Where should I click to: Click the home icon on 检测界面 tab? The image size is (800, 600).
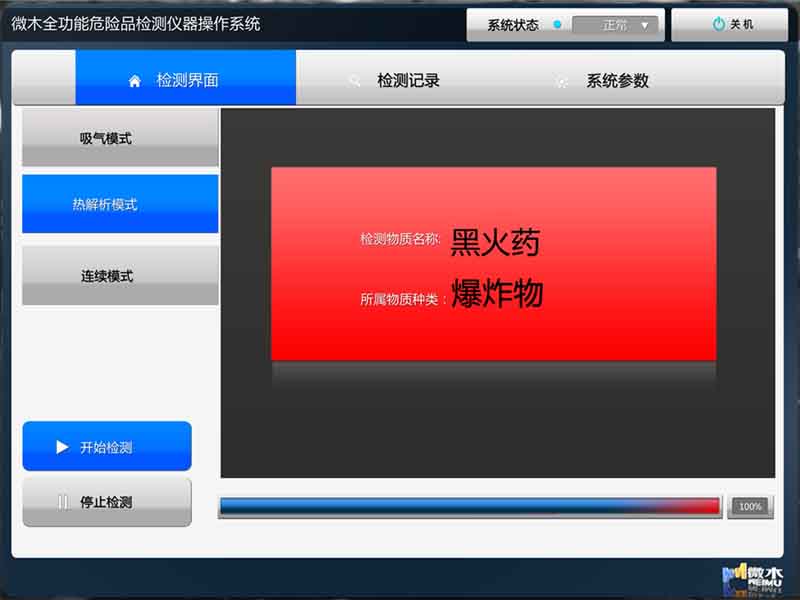pos(135,81)
